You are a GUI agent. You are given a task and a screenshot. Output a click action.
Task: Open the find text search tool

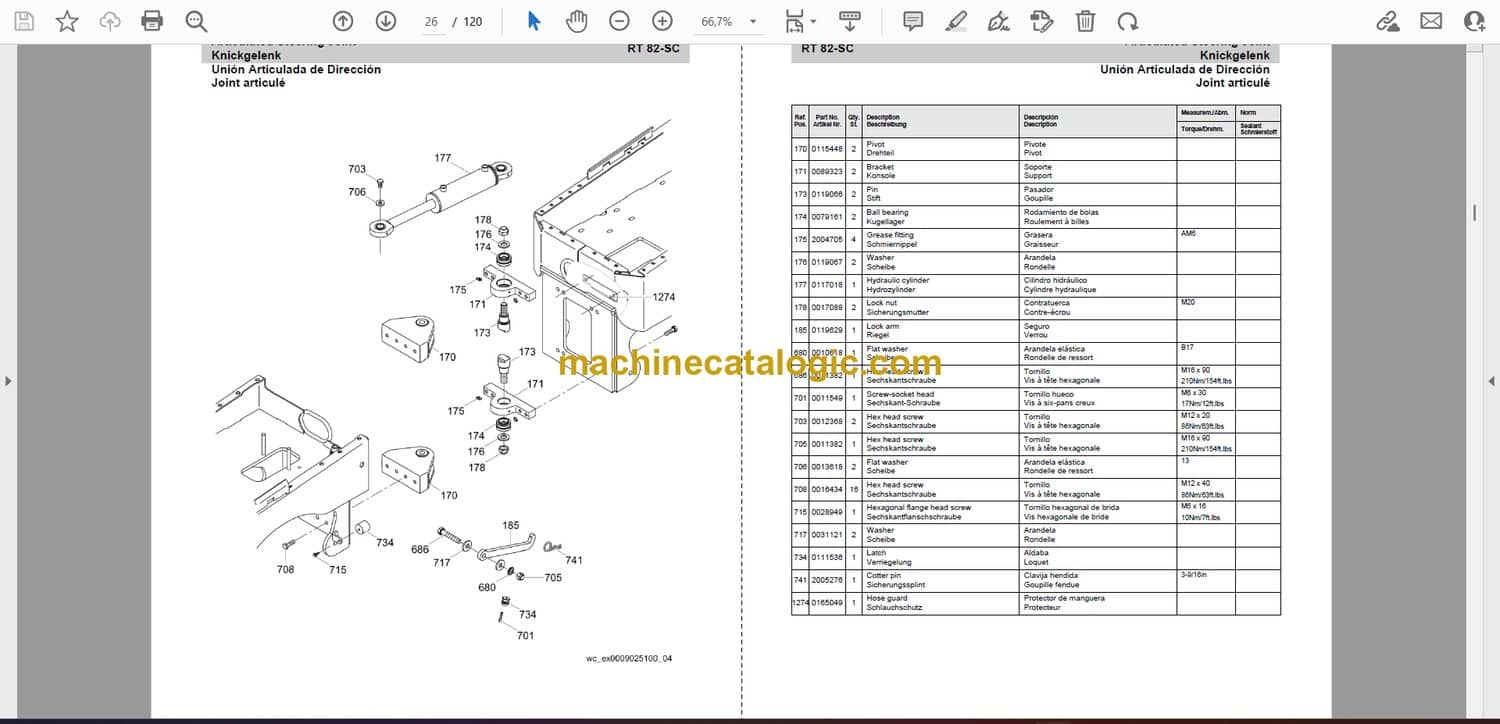coord(196,21)
